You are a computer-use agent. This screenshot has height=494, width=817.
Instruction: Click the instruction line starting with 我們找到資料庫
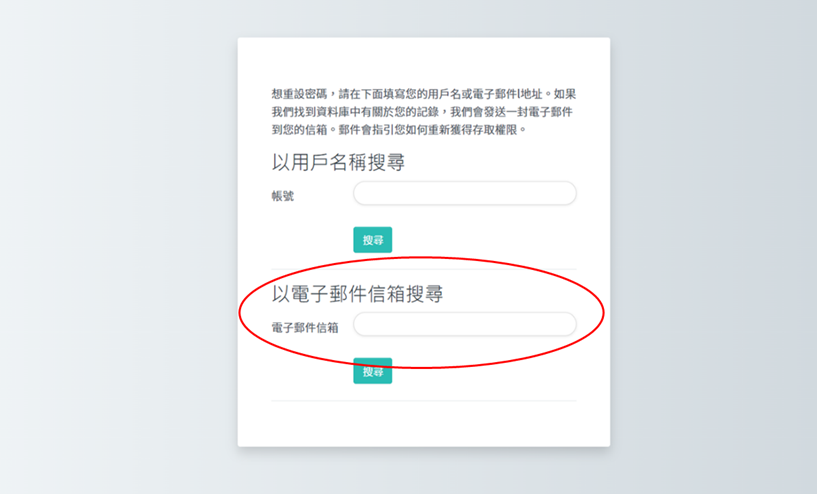click(424, 112)
